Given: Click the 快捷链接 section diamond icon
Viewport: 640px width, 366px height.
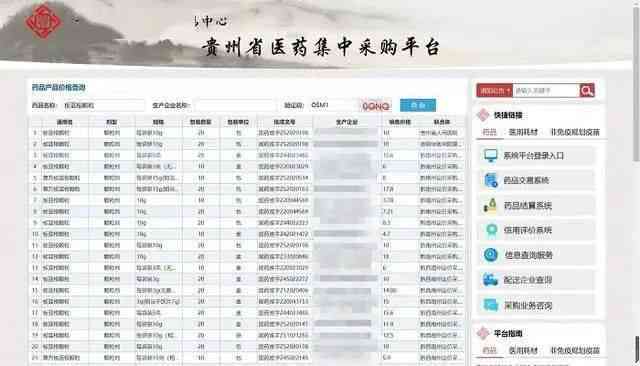Looking at the screenshot, I should (x=483, y=115).
